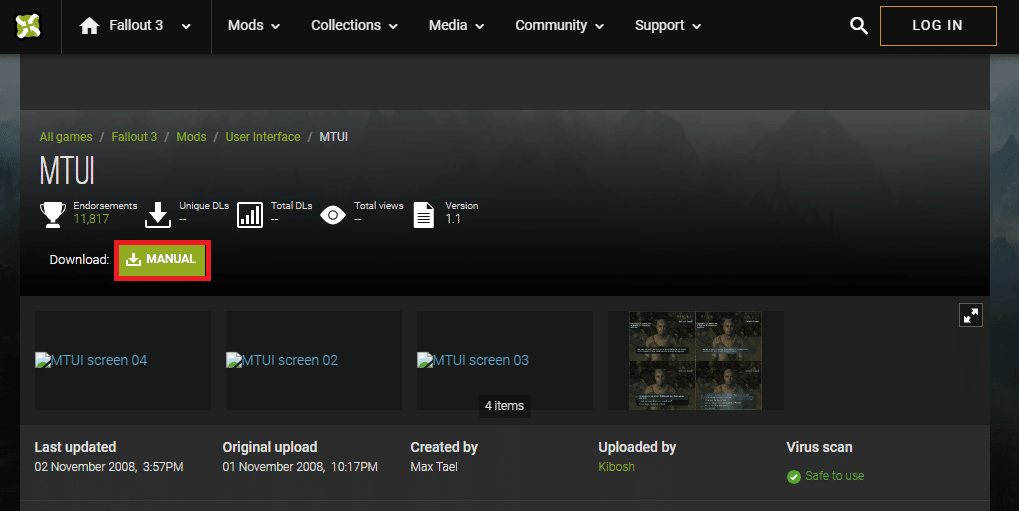
Task: Click the MTUI breadcrumb text
Action: (333, 137)
